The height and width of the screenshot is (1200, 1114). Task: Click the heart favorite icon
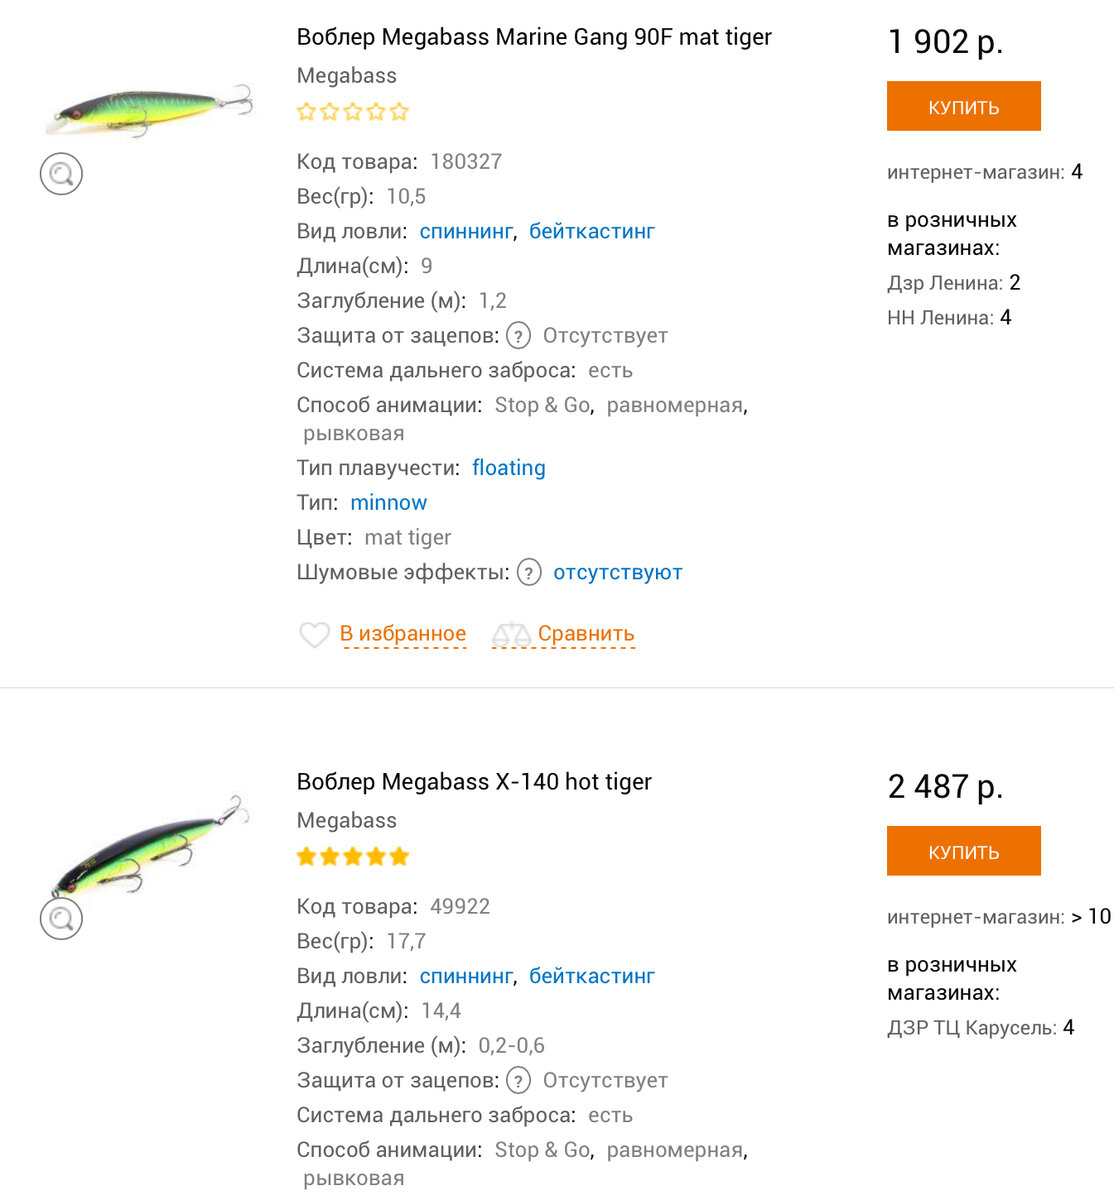point(314,634)
